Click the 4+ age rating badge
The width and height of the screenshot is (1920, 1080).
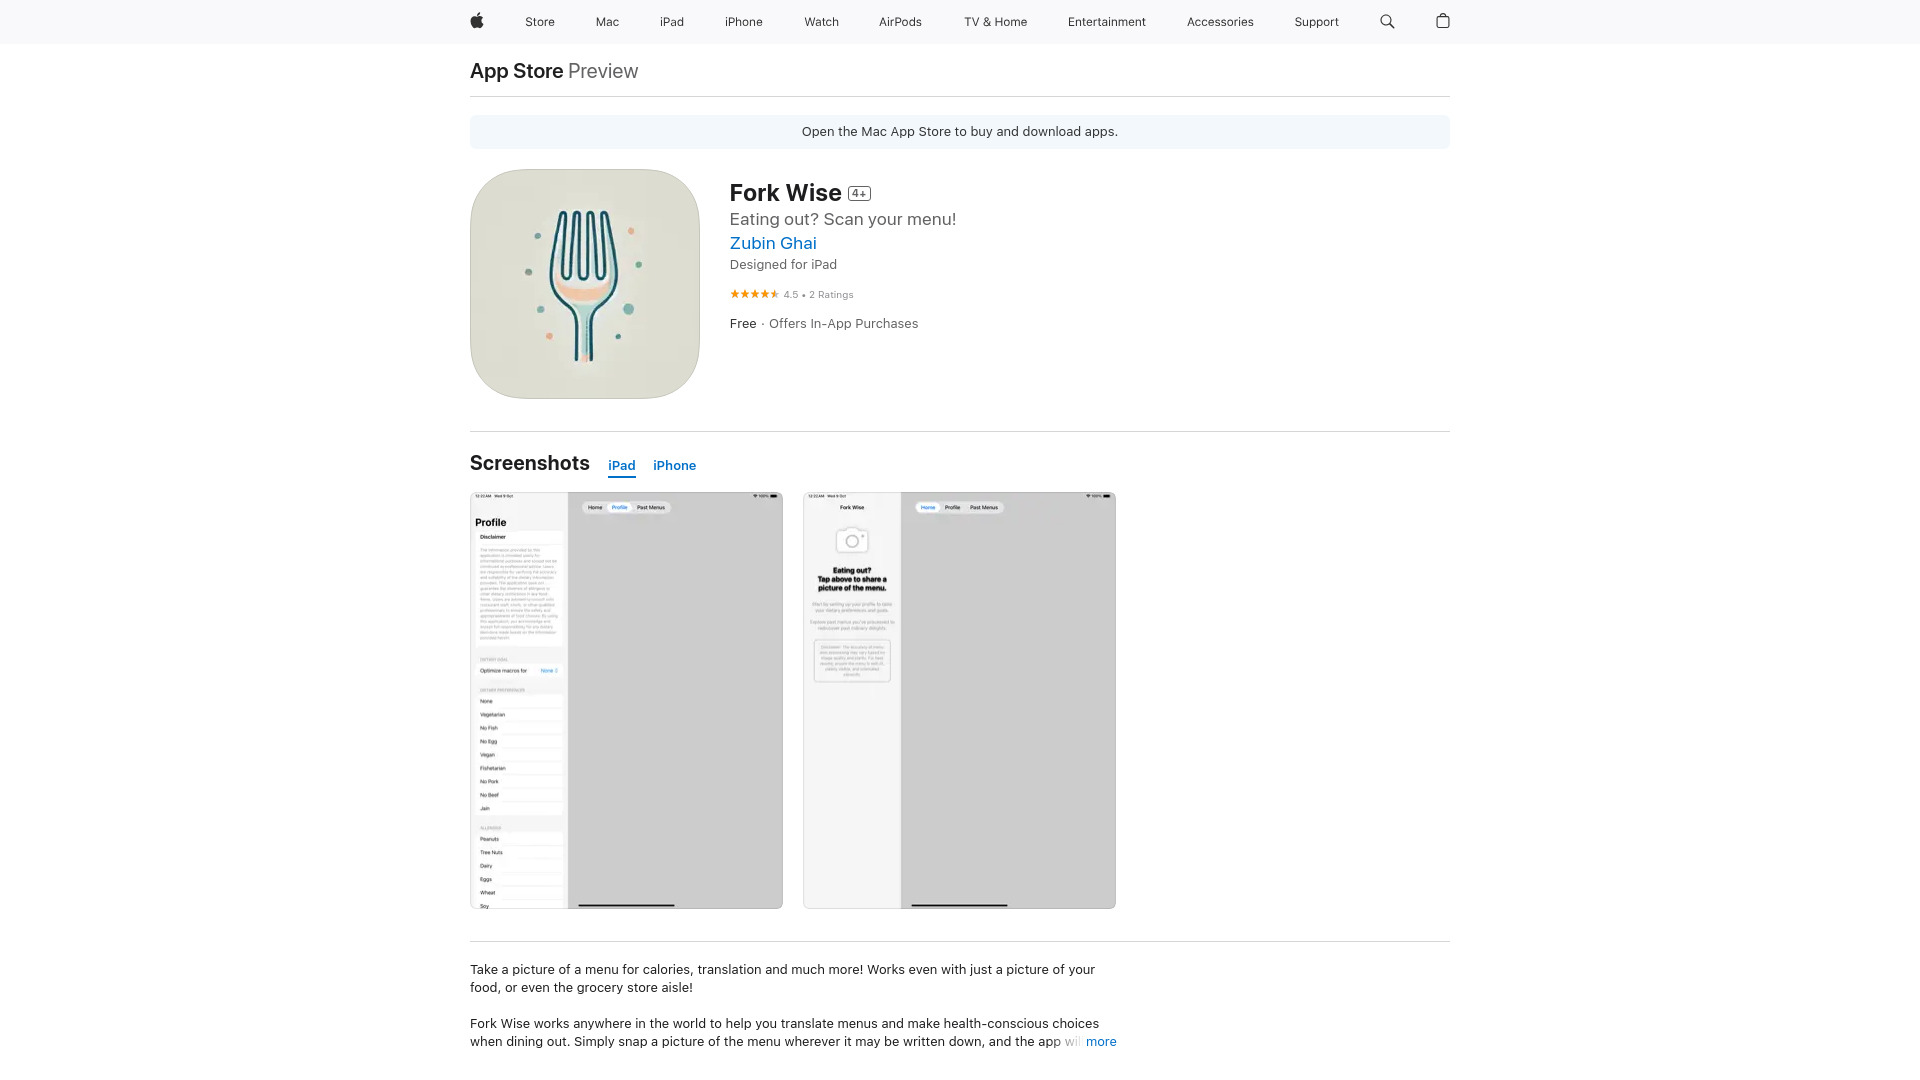point(860,193)
